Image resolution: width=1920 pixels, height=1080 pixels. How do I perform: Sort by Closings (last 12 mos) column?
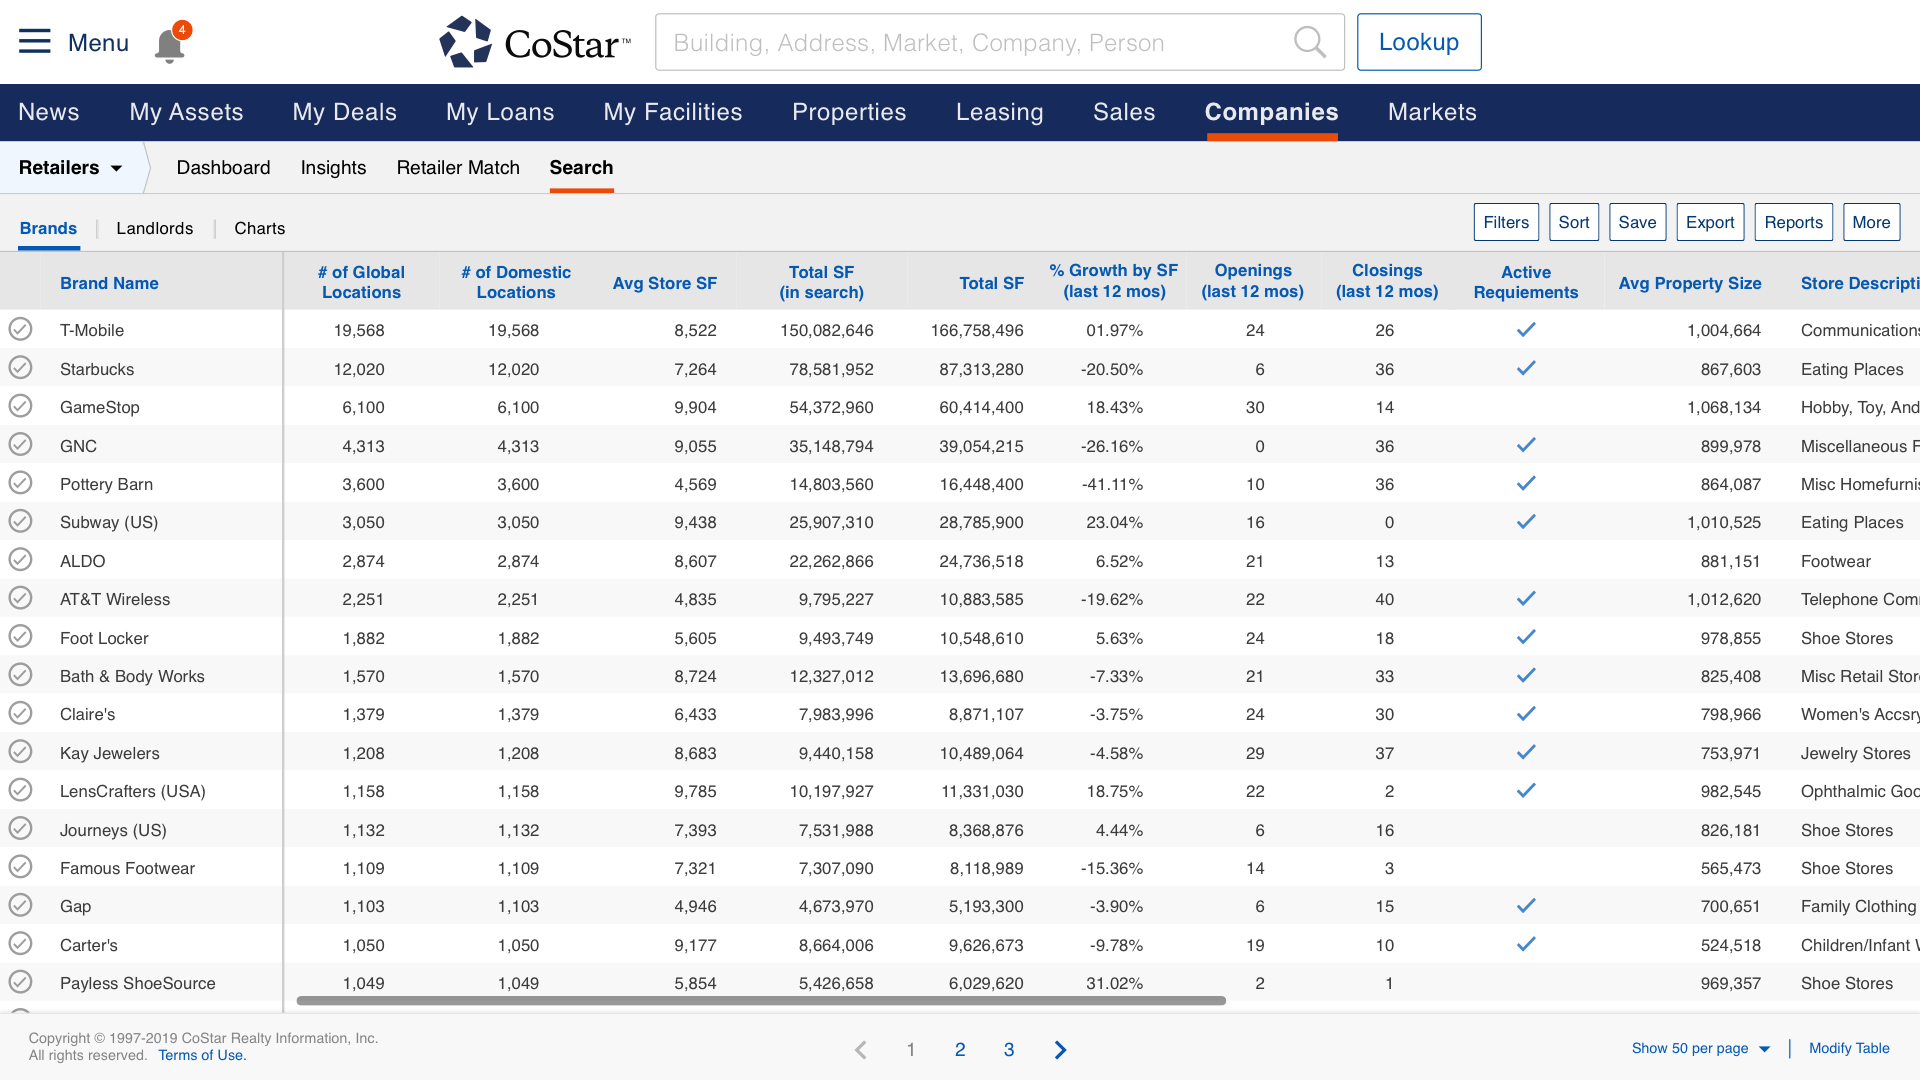click(x=1387, y=281)
